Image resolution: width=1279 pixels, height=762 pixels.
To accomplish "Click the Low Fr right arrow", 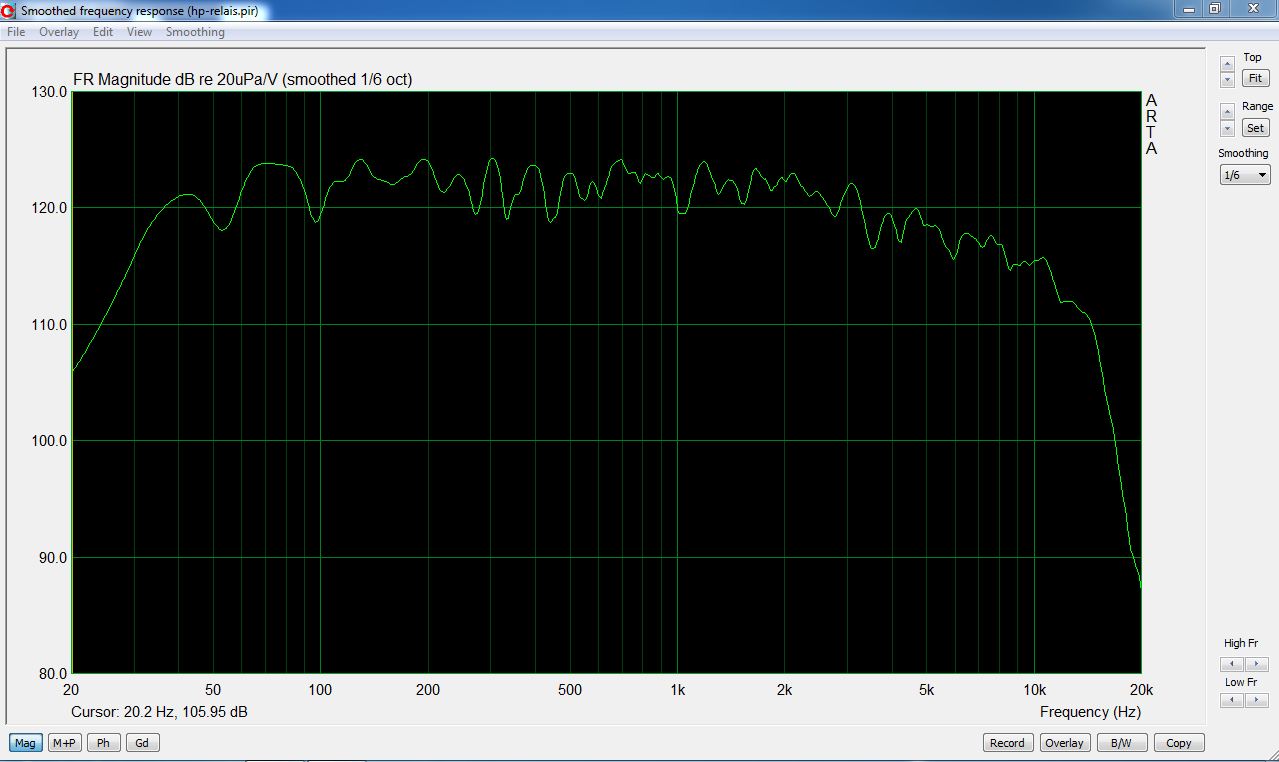I will [1257, 701].
